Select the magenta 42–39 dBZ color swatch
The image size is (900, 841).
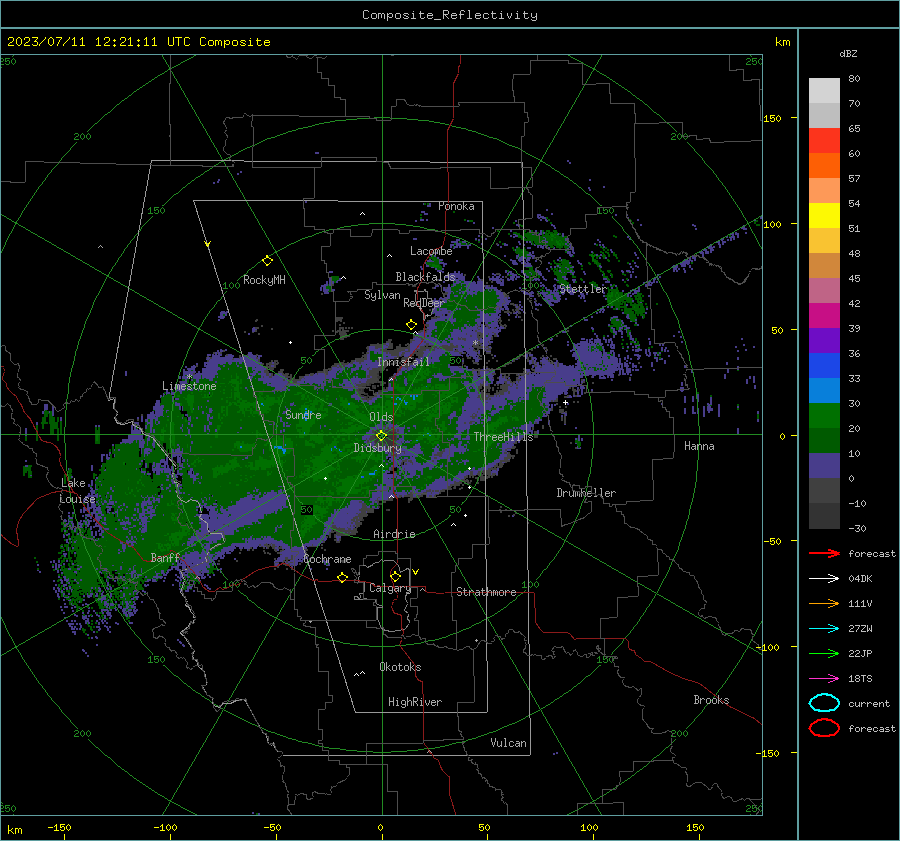(x=824, y=315)
